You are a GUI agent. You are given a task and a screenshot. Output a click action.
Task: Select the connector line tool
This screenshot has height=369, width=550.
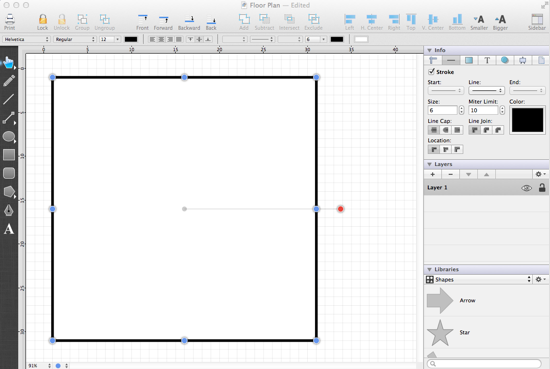[x=9, y=118]
